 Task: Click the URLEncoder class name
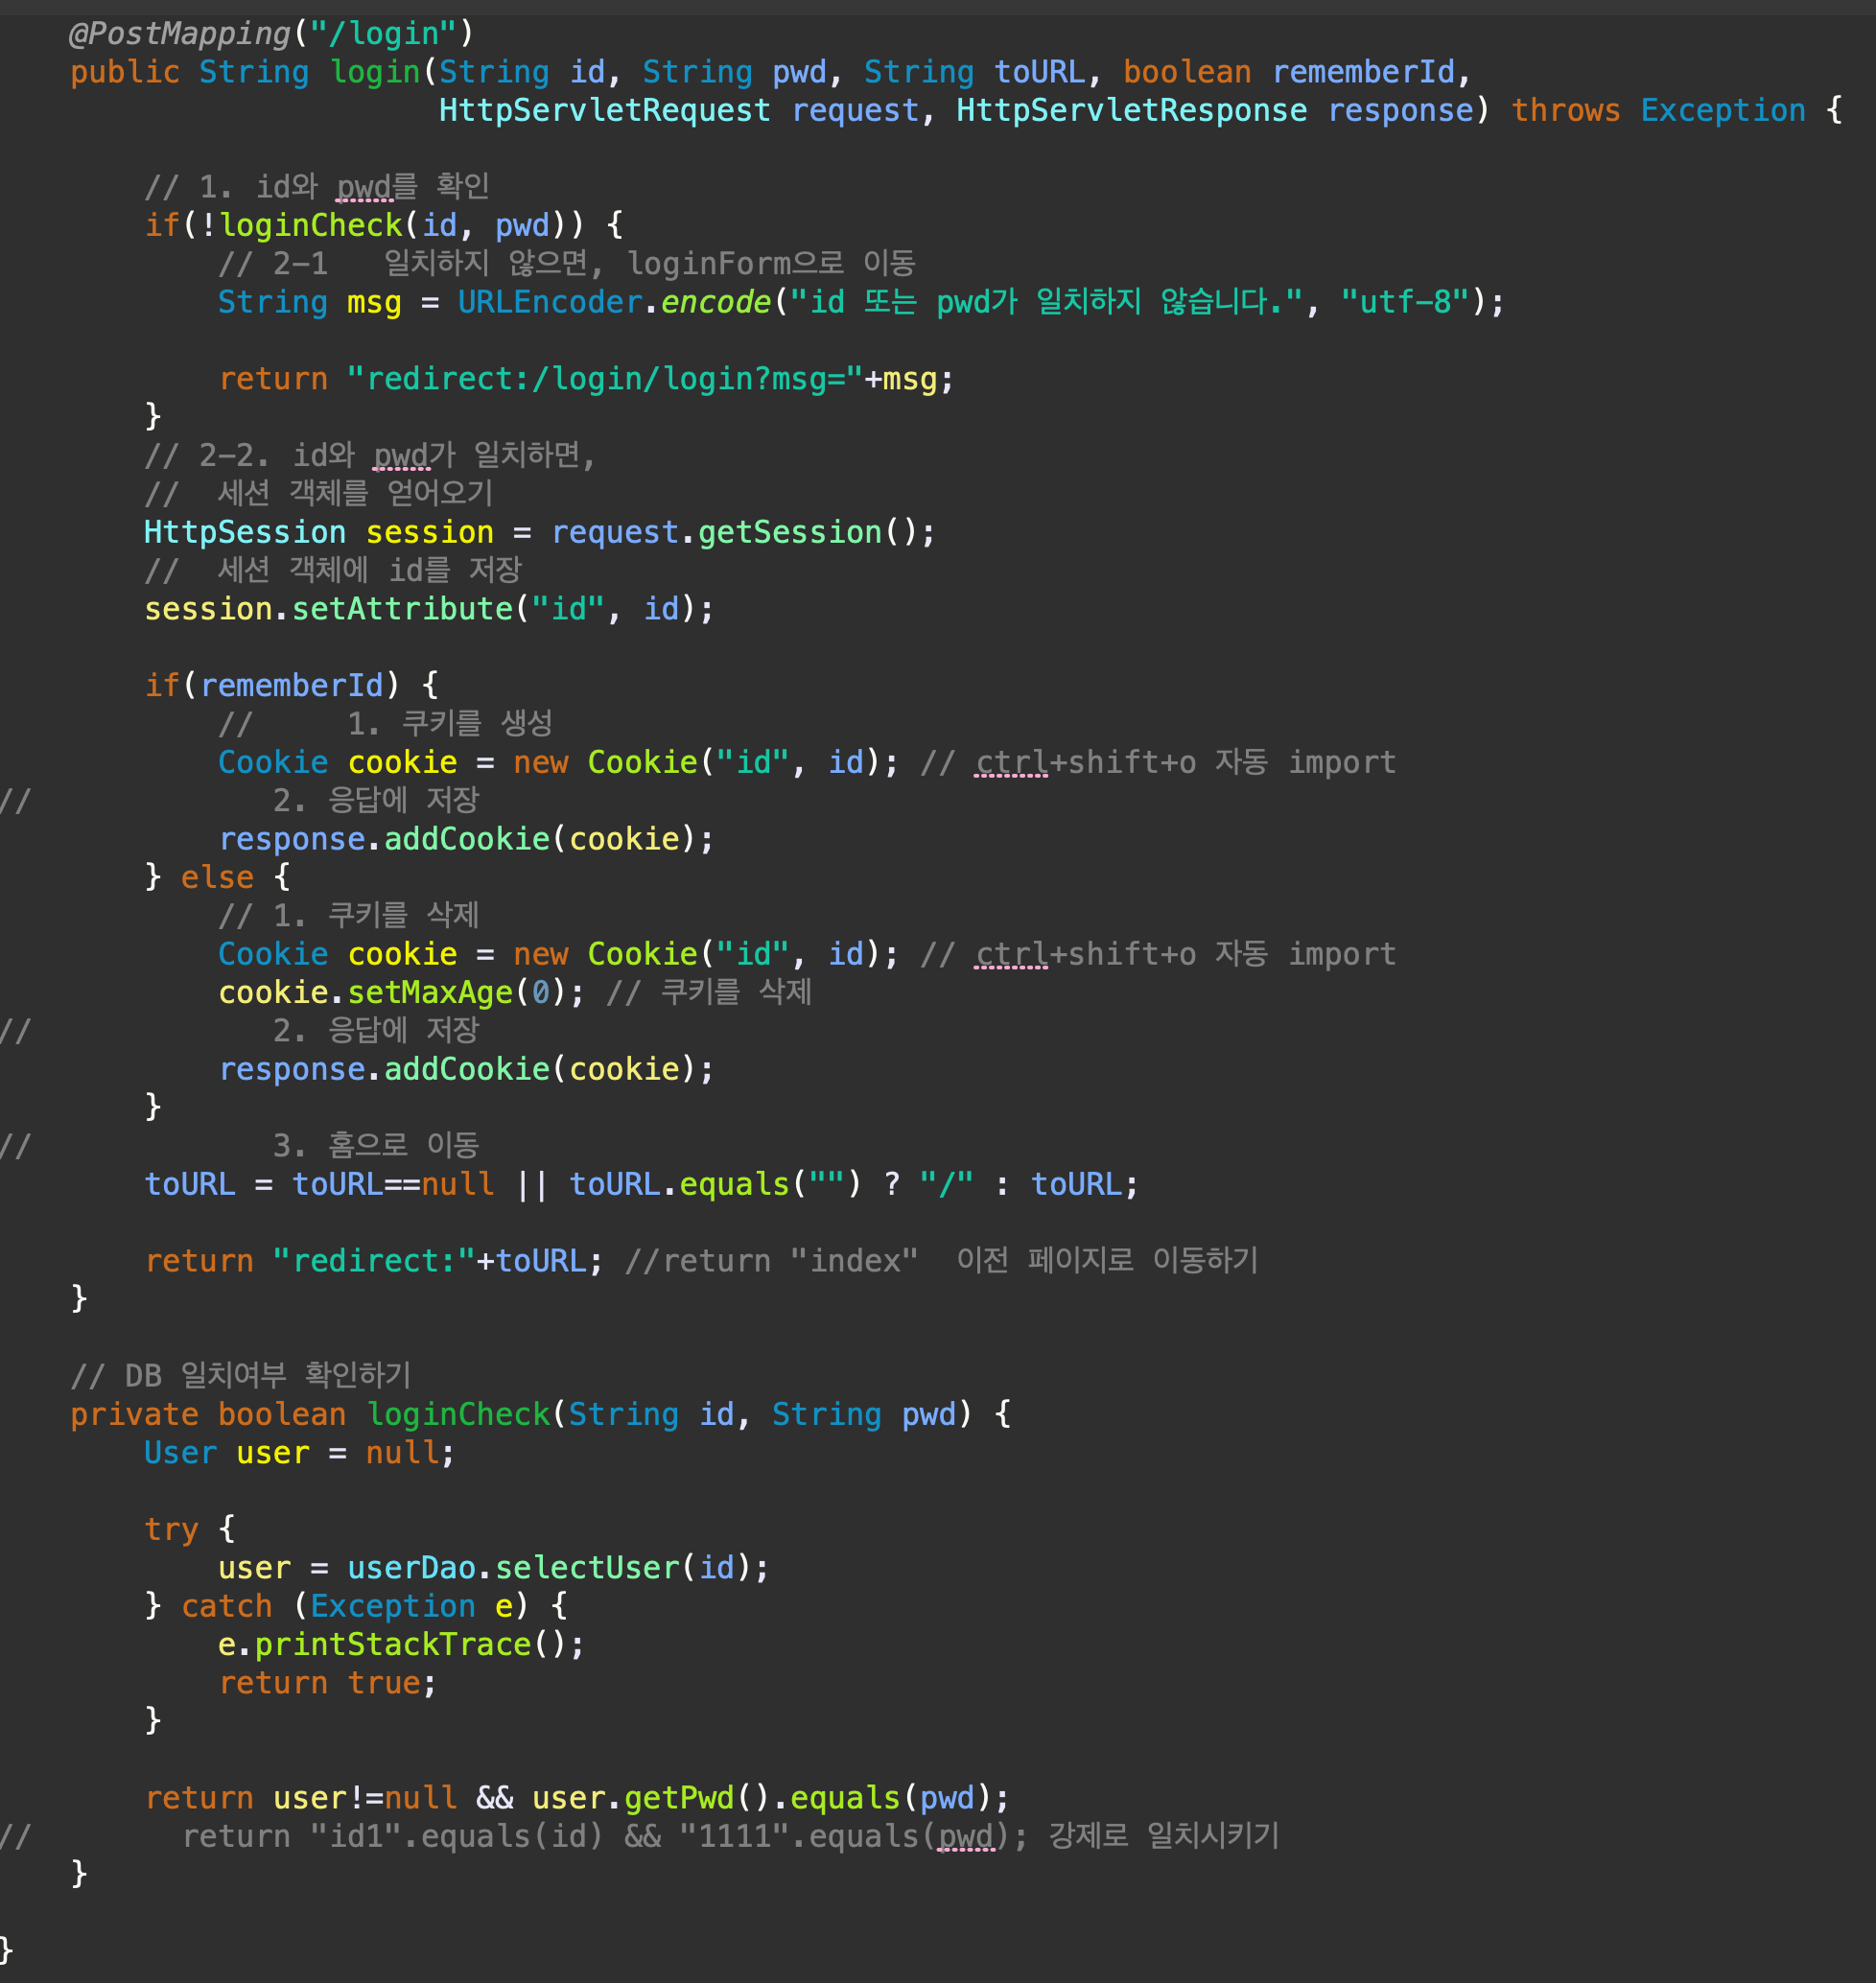point(549,302)
